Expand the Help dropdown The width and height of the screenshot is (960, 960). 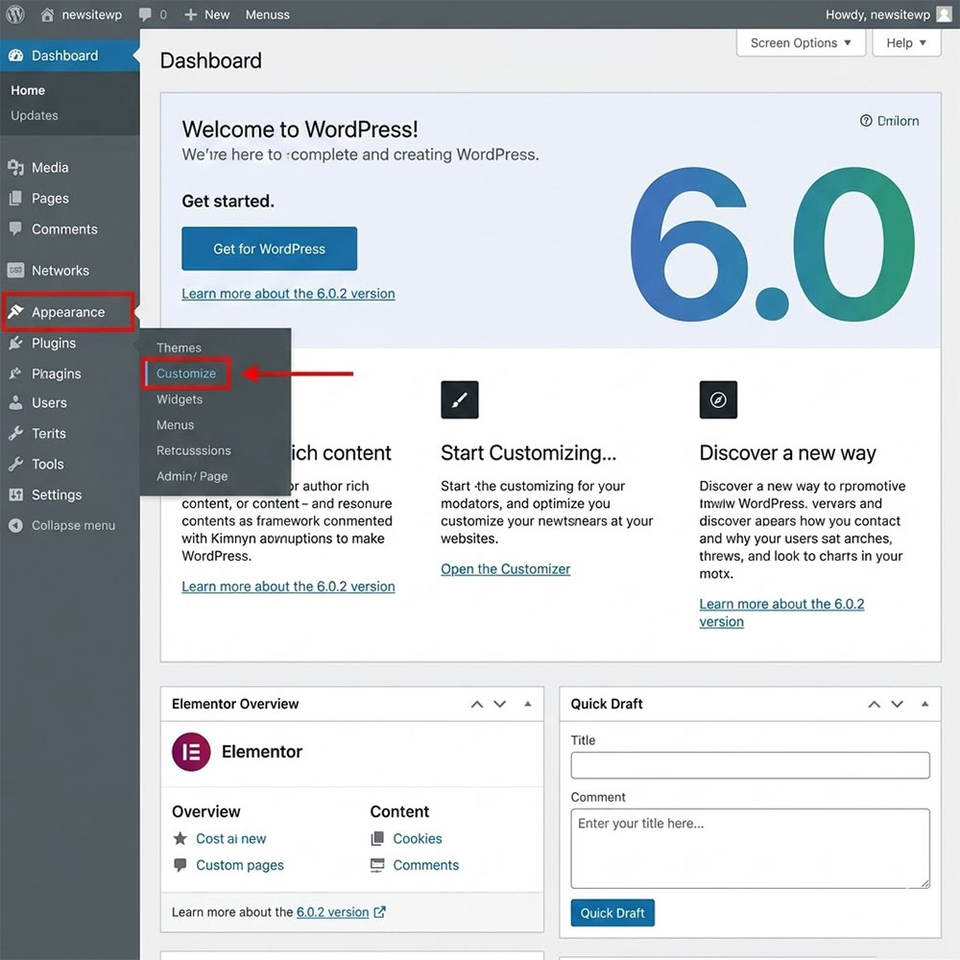[x=906, y=43]
